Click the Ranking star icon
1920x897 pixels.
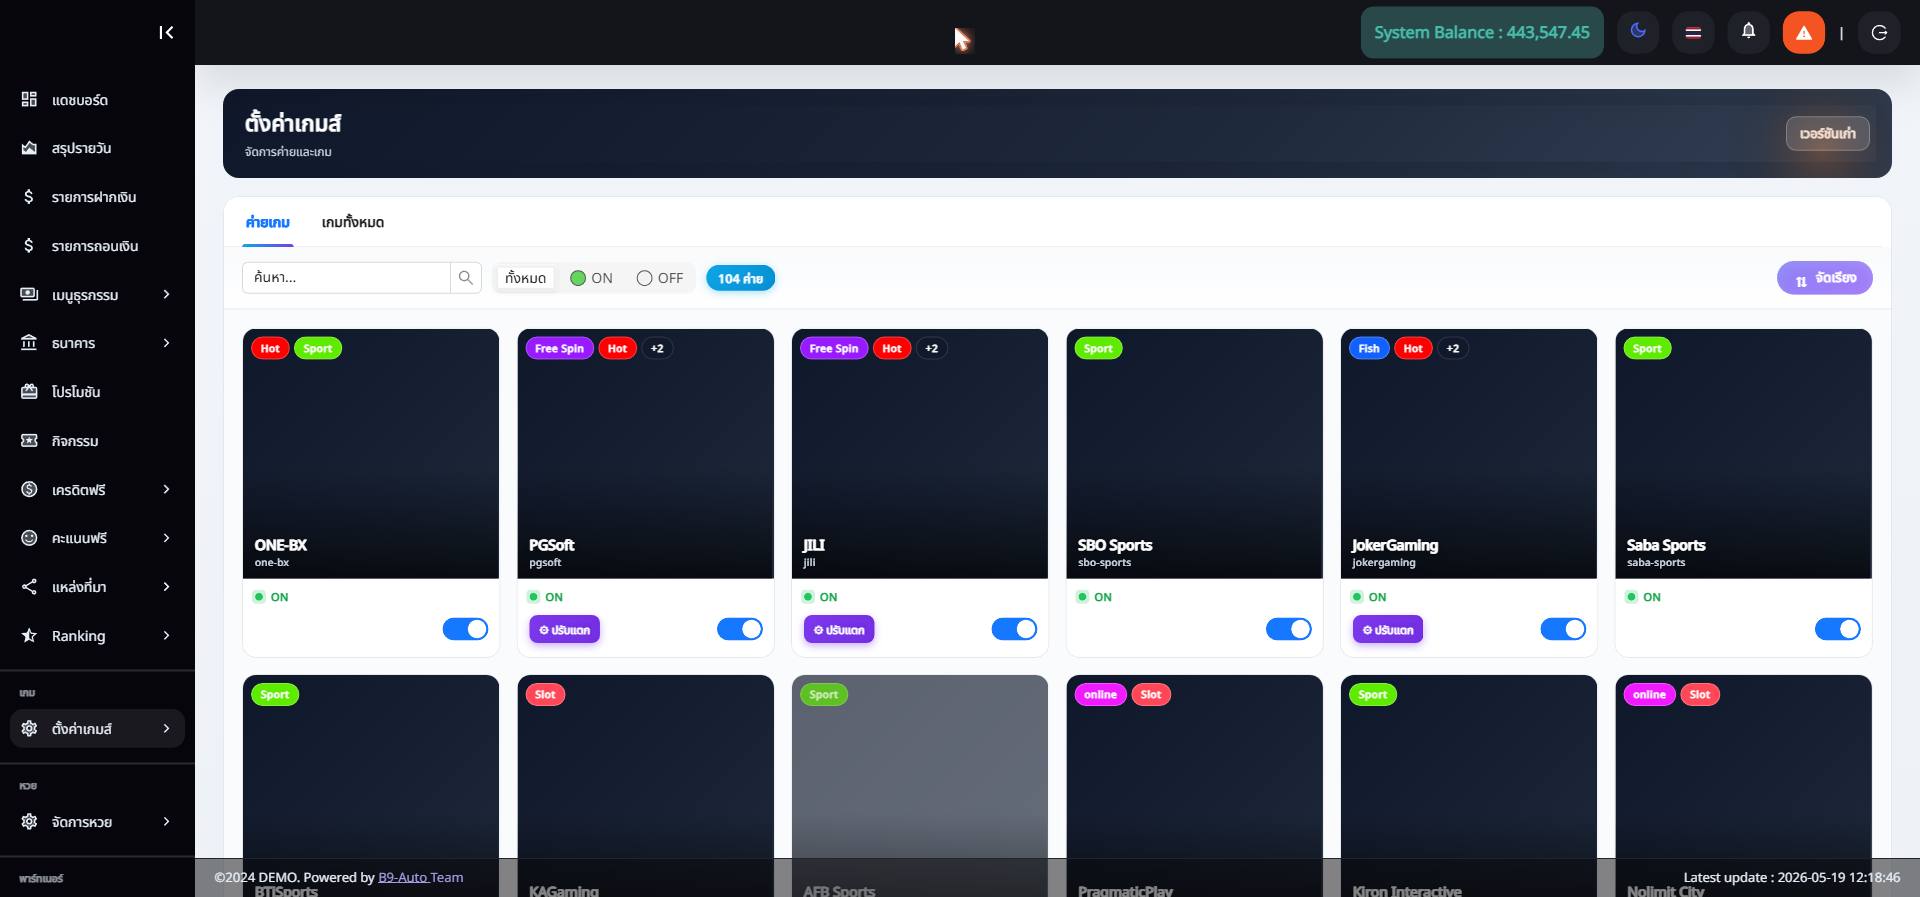[29, 635]
